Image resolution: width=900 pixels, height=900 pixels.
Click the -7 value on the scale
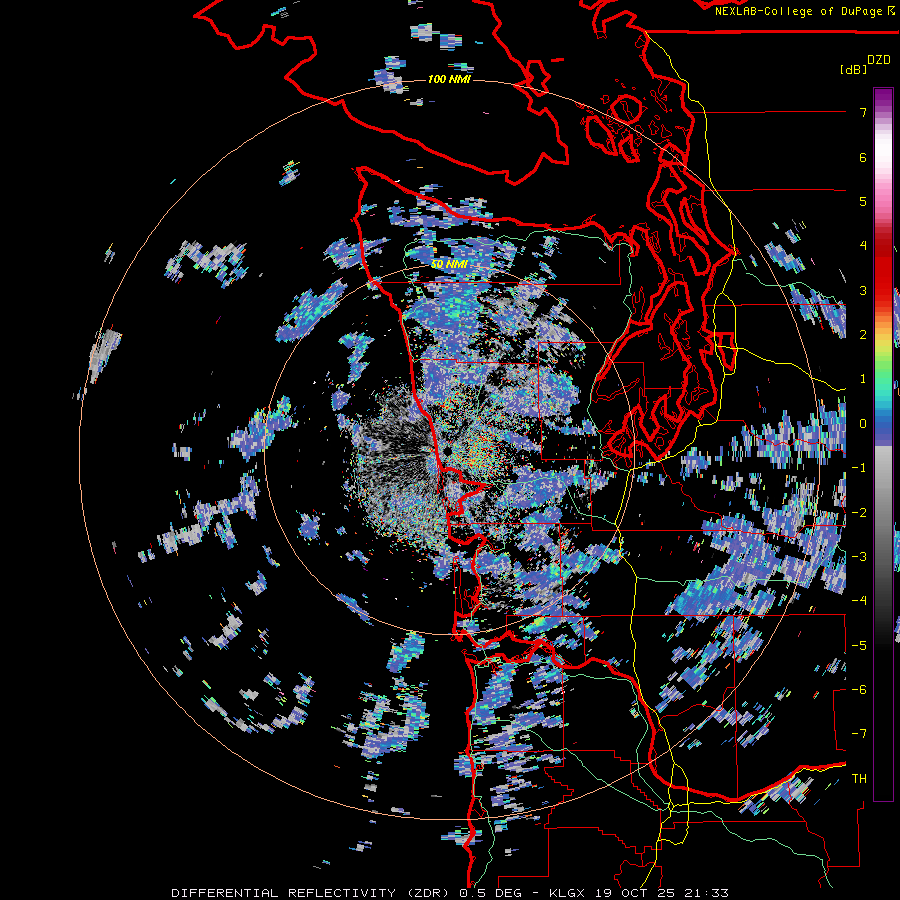pos(859,734)
